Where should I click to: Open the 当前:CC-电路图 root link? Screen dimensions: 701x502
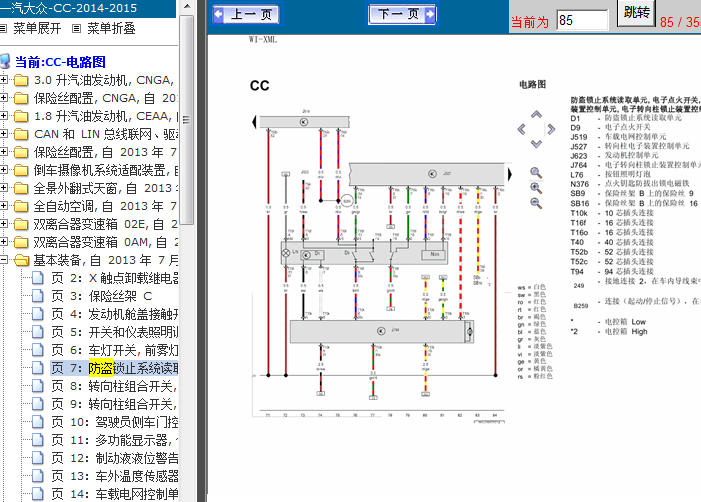(x=60, y=62)
